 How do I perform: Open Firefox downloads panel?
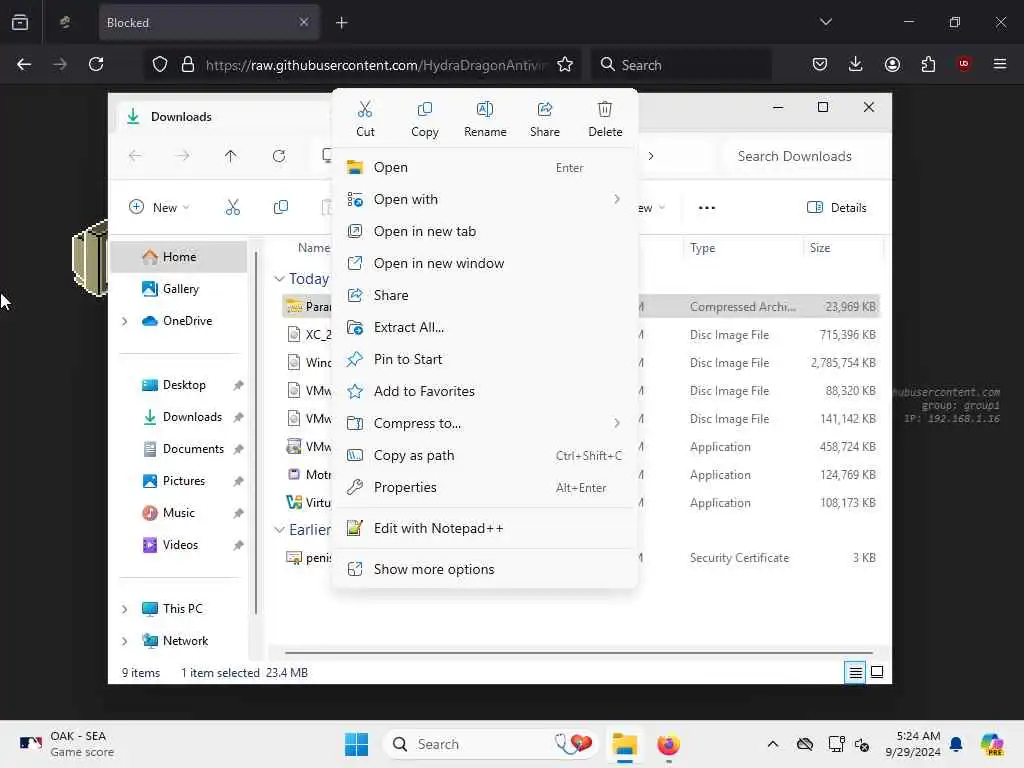[x=856, y=64]
